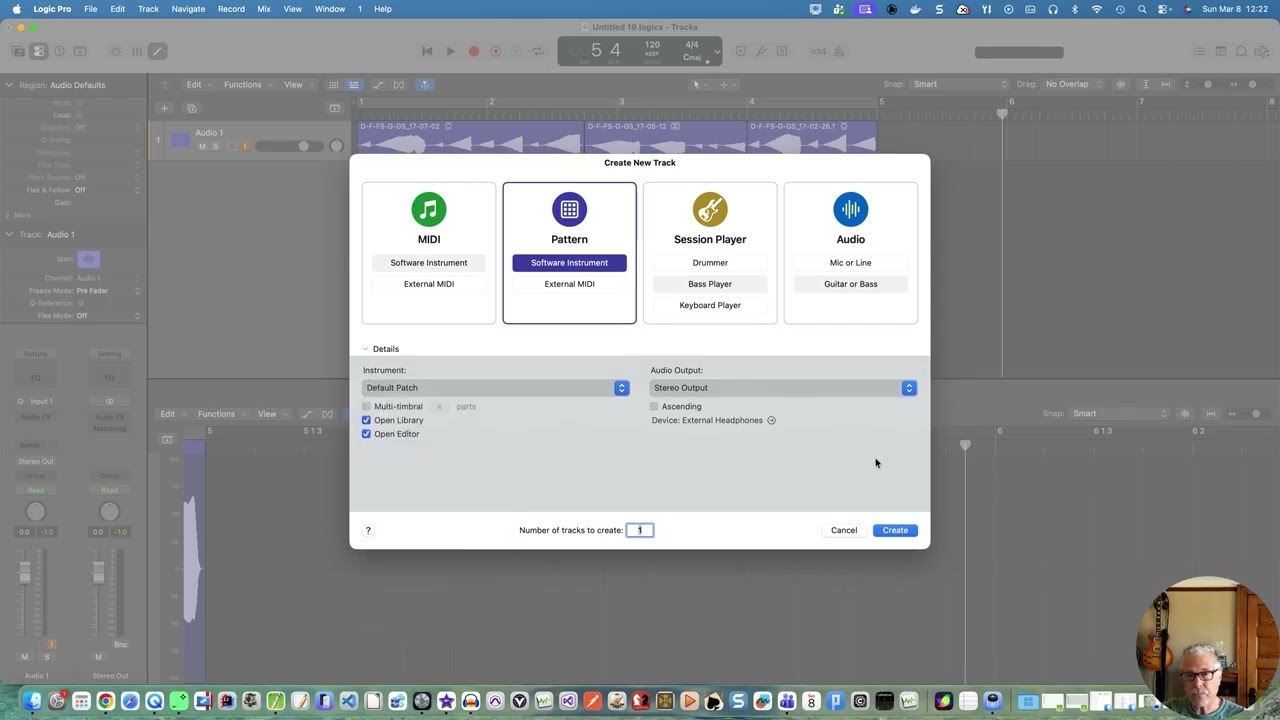Click the purple Pattern grid icon
Viewport: 1280px width, 720px height.
click(x=569, y=209)
